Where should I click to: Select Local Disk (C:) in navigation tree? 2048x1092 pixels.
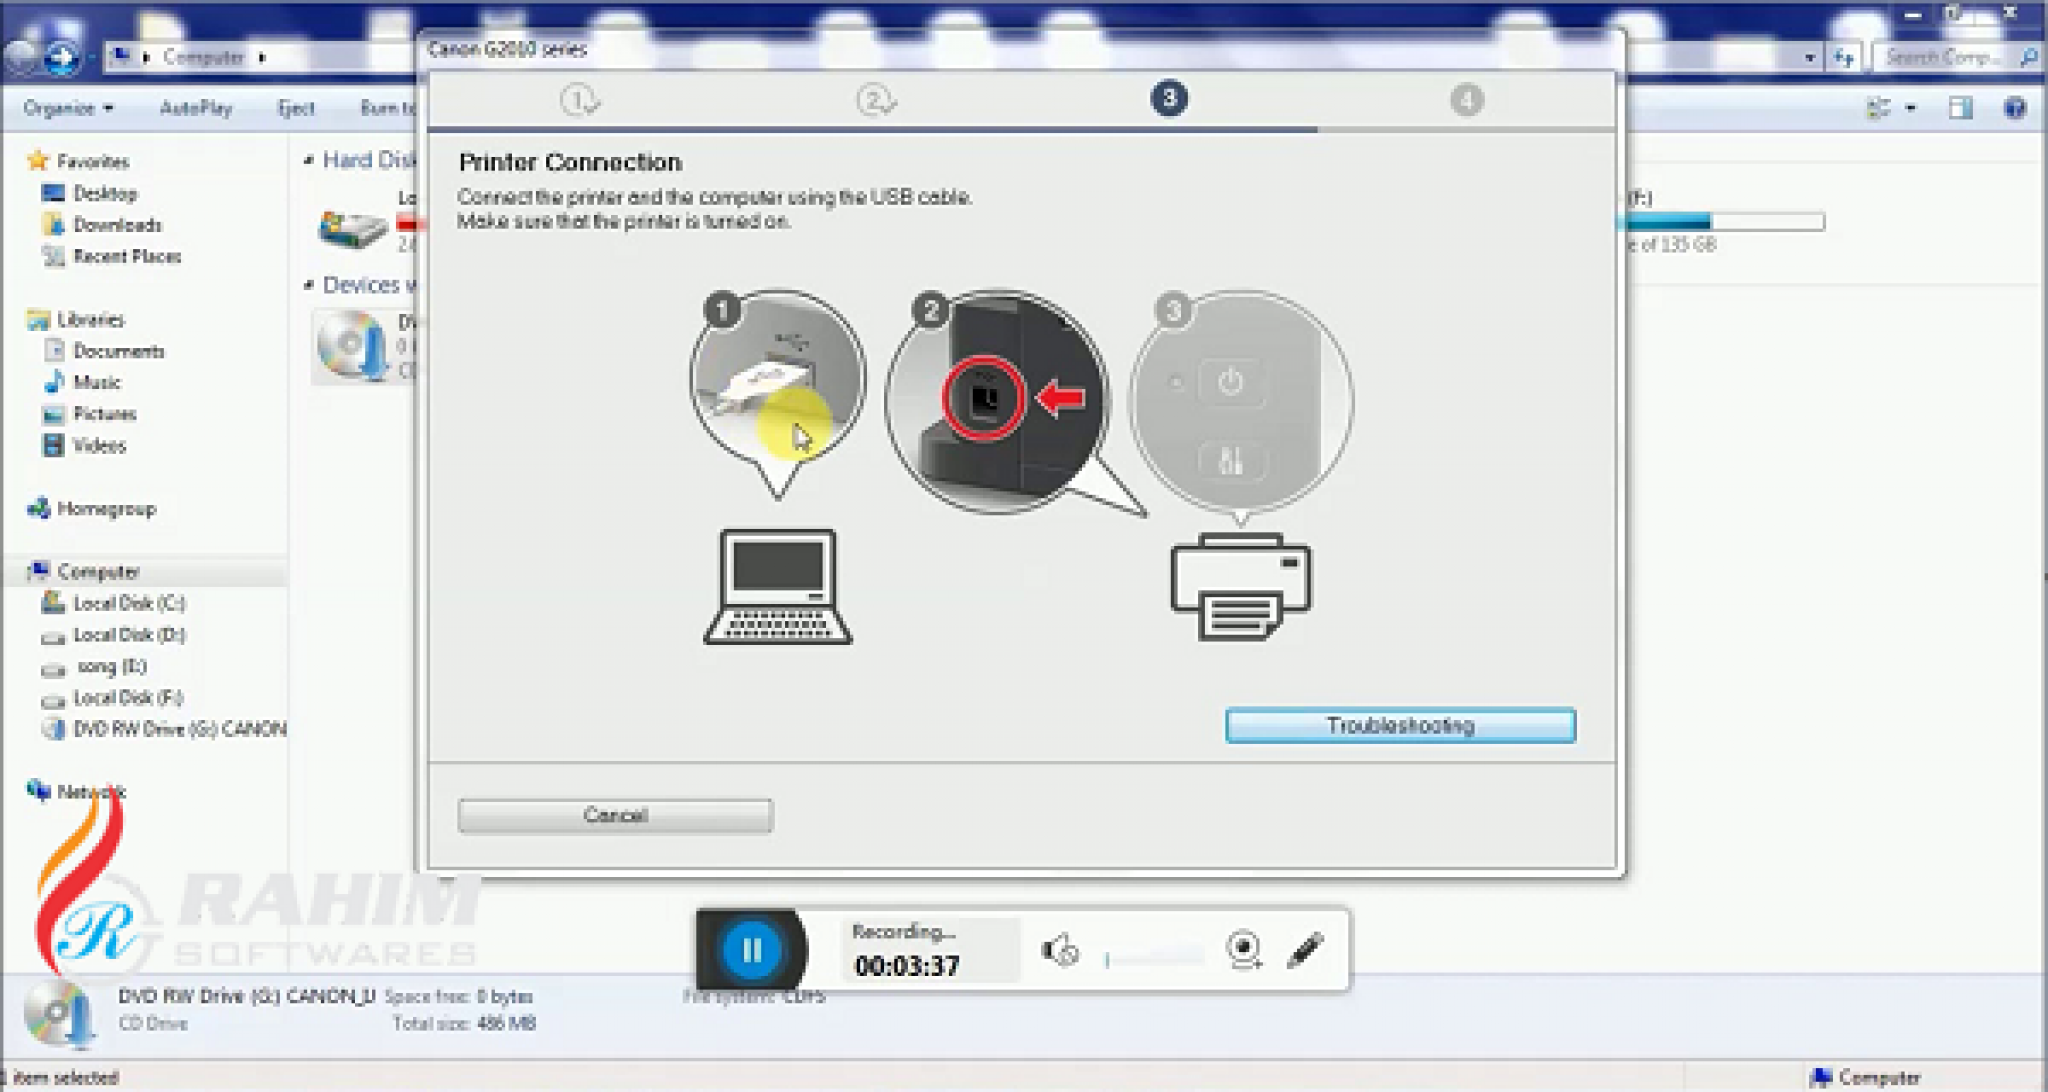click(128, 603)
